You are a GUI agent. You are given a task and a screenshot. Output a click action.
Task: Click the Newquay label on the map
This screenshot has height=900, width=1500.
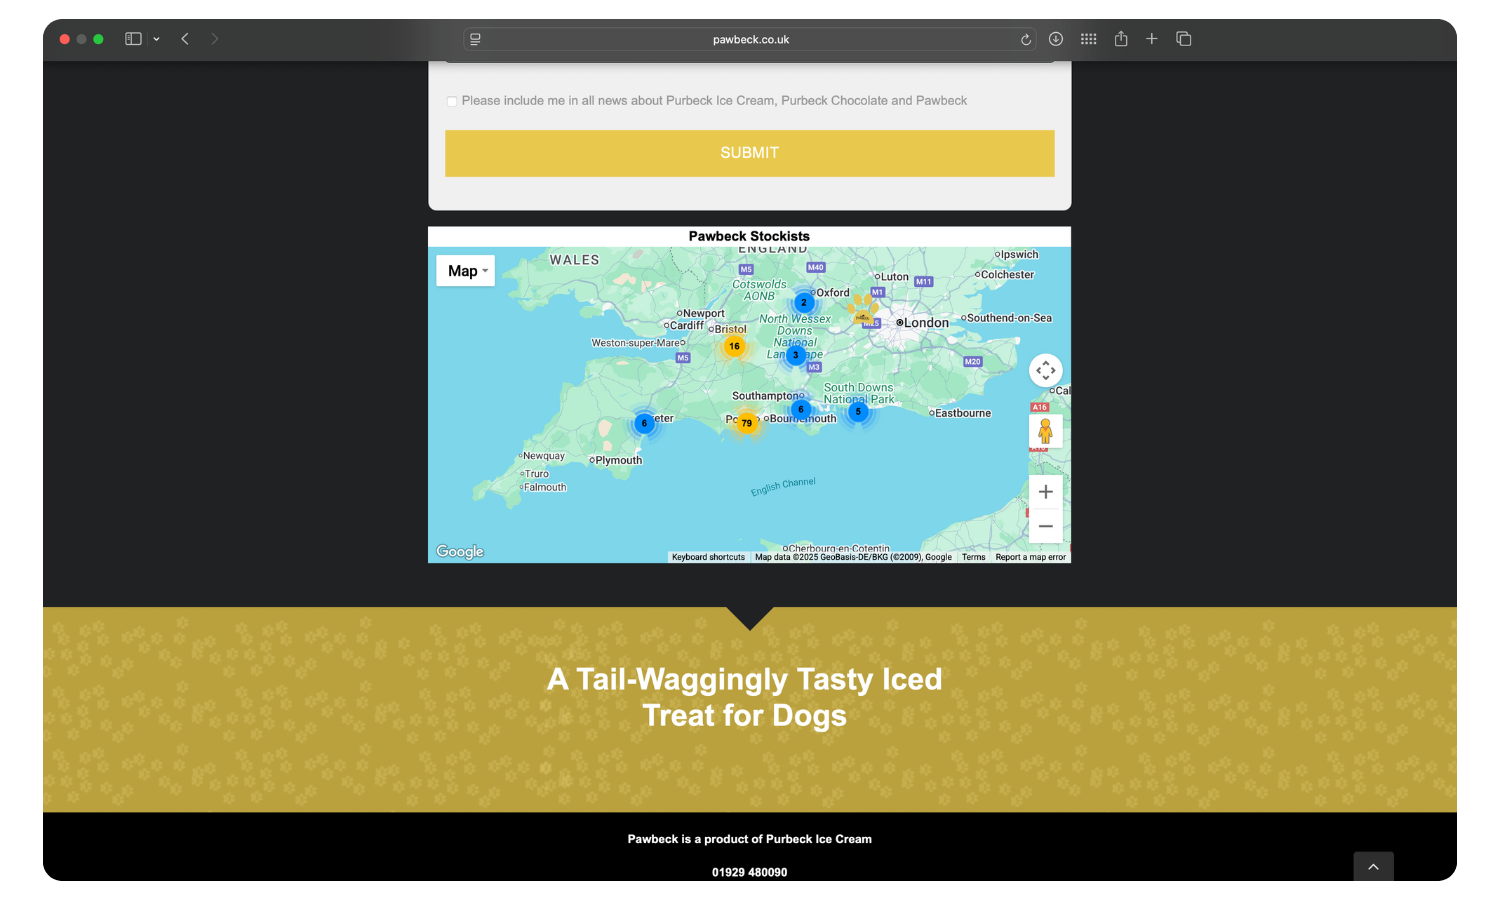544,456
